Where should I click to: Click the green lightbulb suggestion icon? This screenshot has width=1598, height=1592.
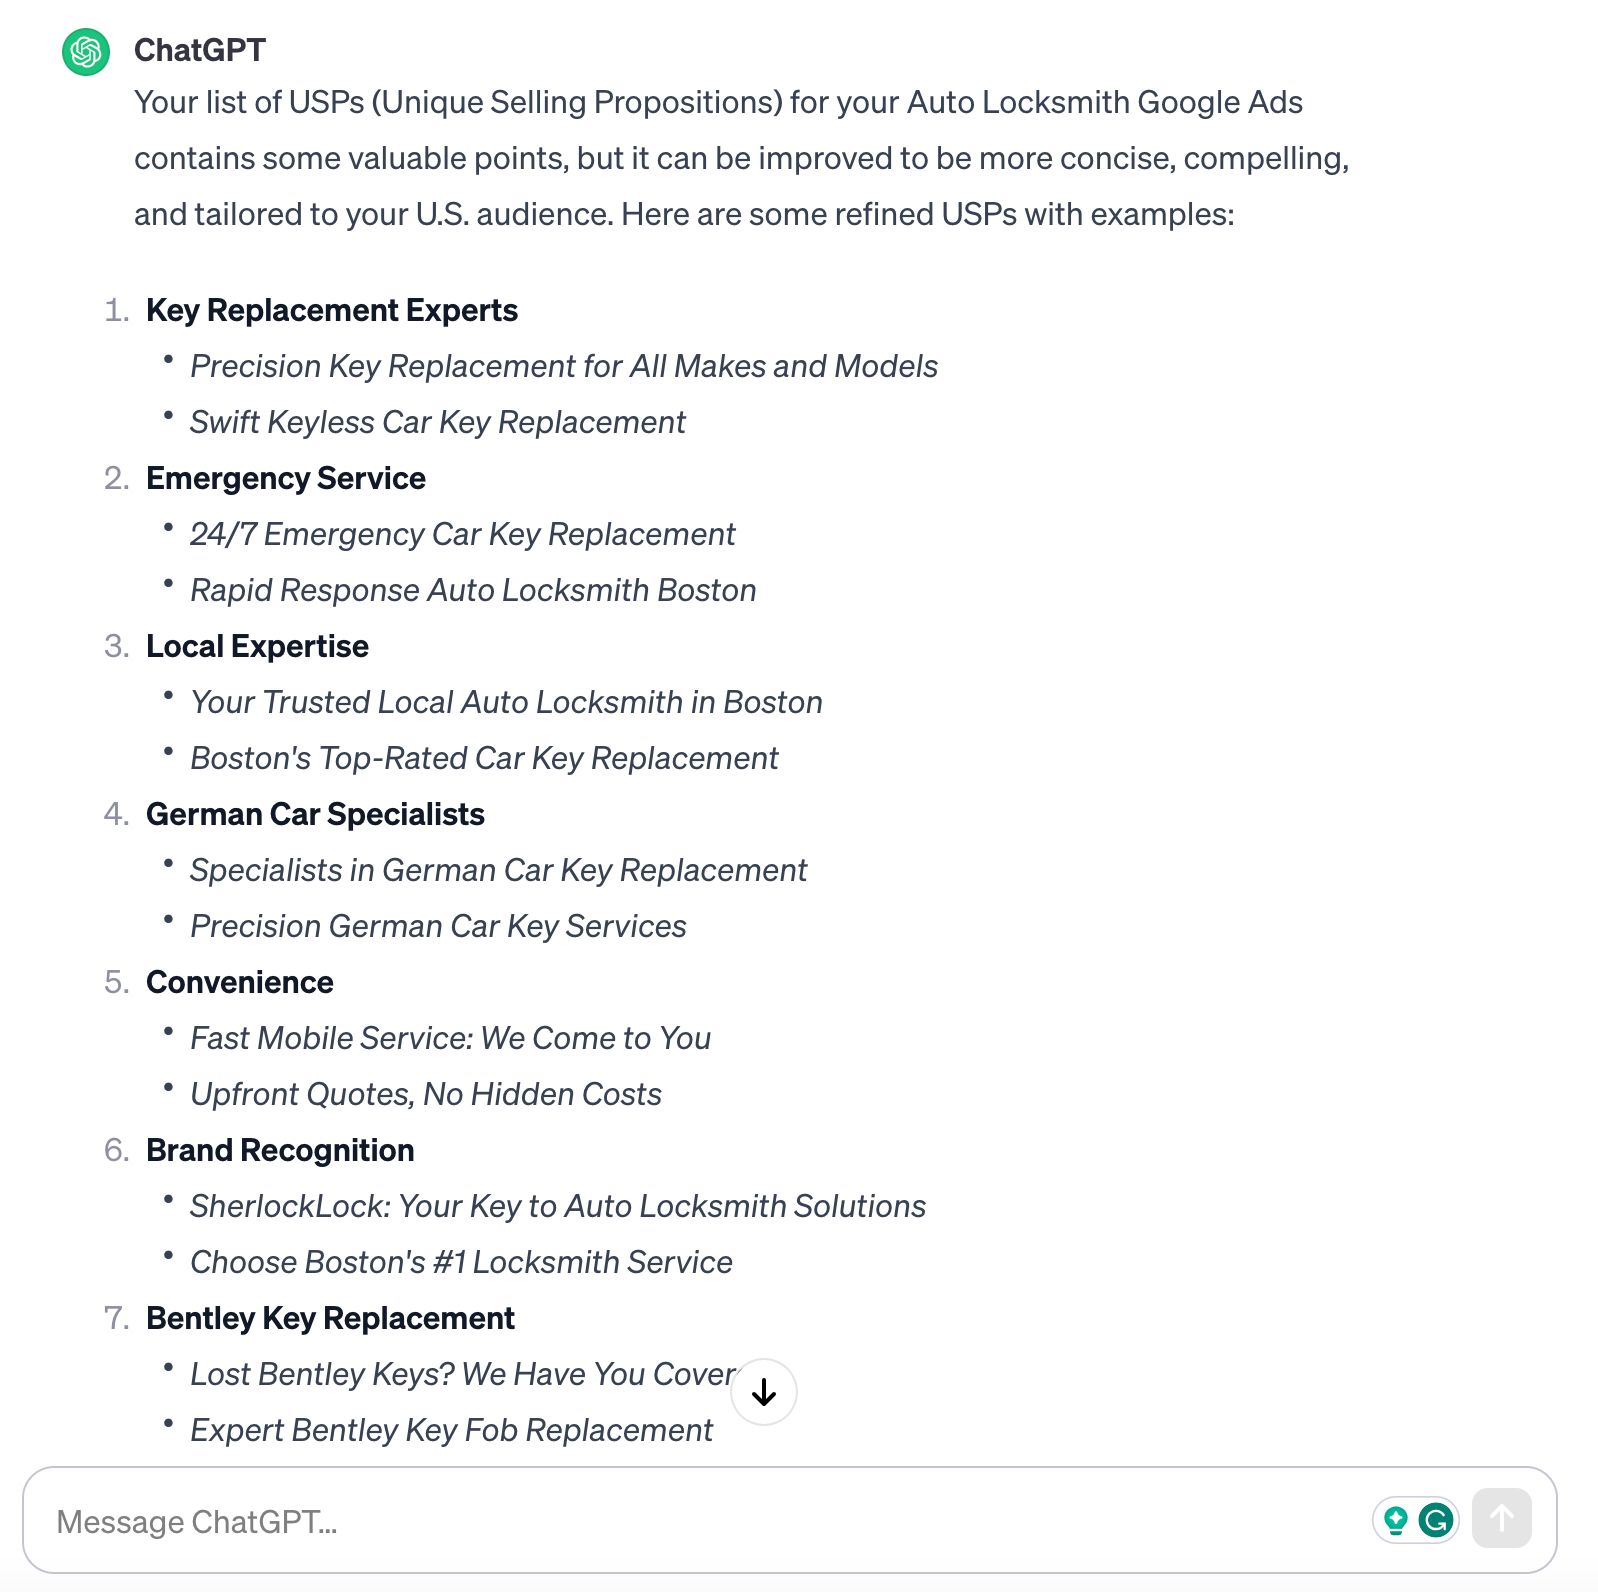(x=1396, y=1521)
